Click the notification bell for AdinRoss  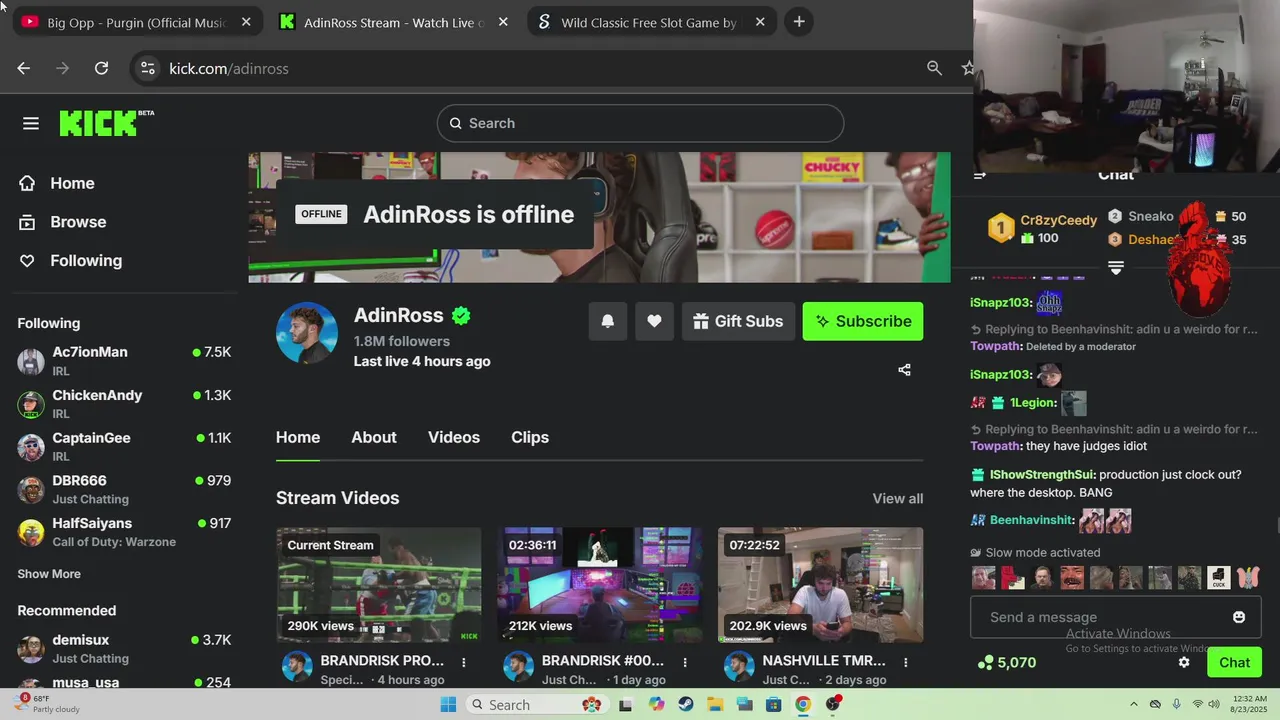[607, 321]
